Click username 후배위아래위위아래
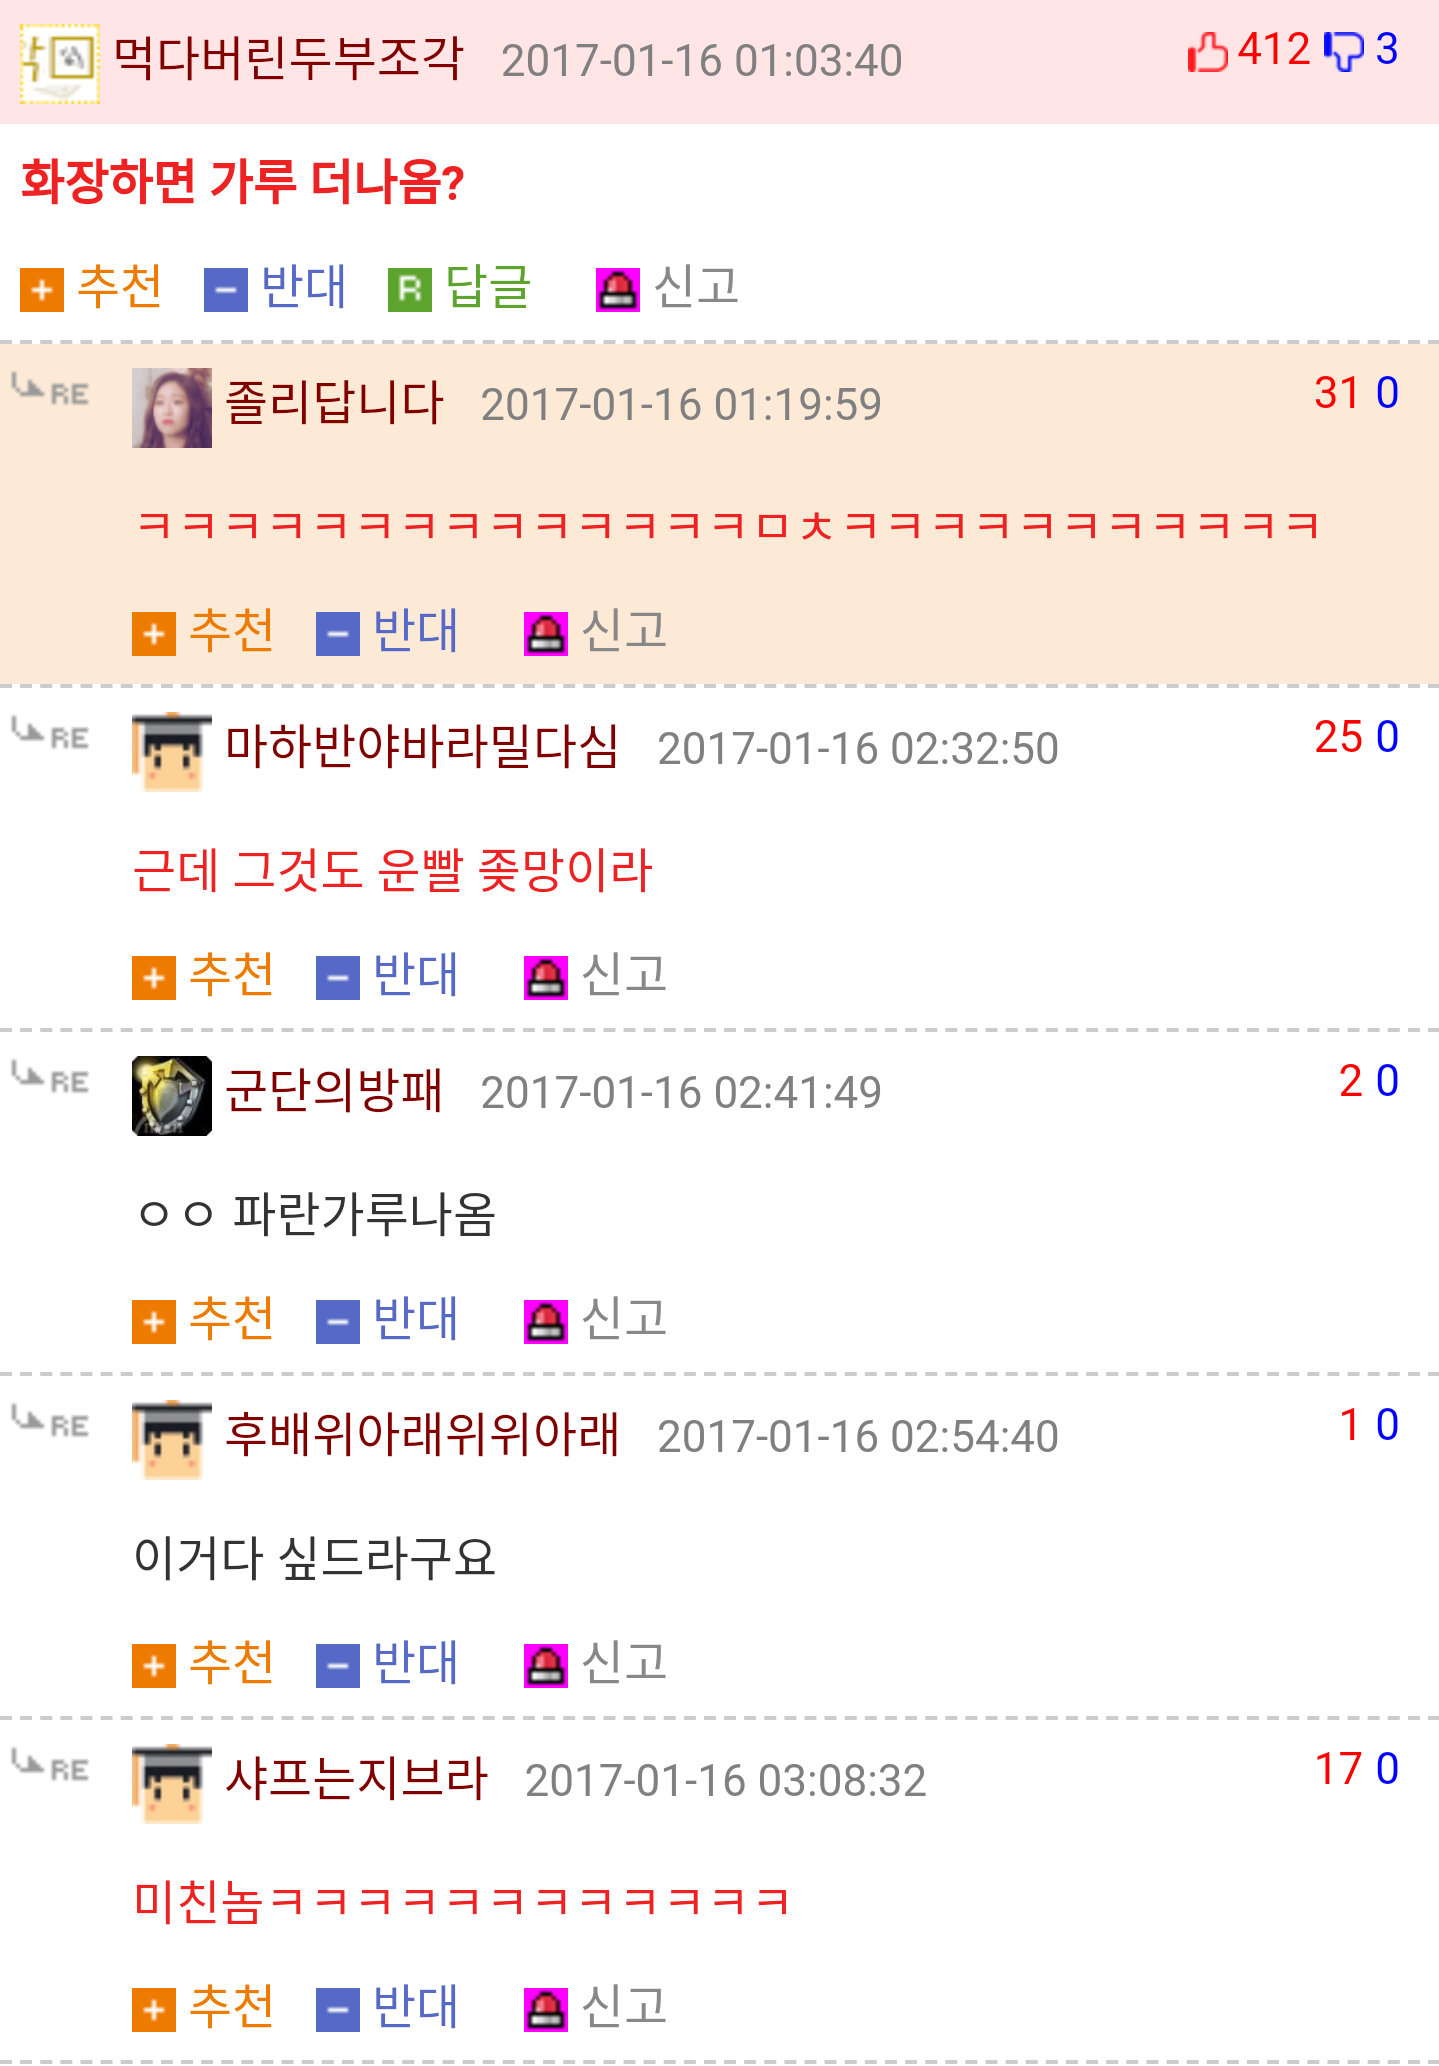 [x=422, y=1435]
